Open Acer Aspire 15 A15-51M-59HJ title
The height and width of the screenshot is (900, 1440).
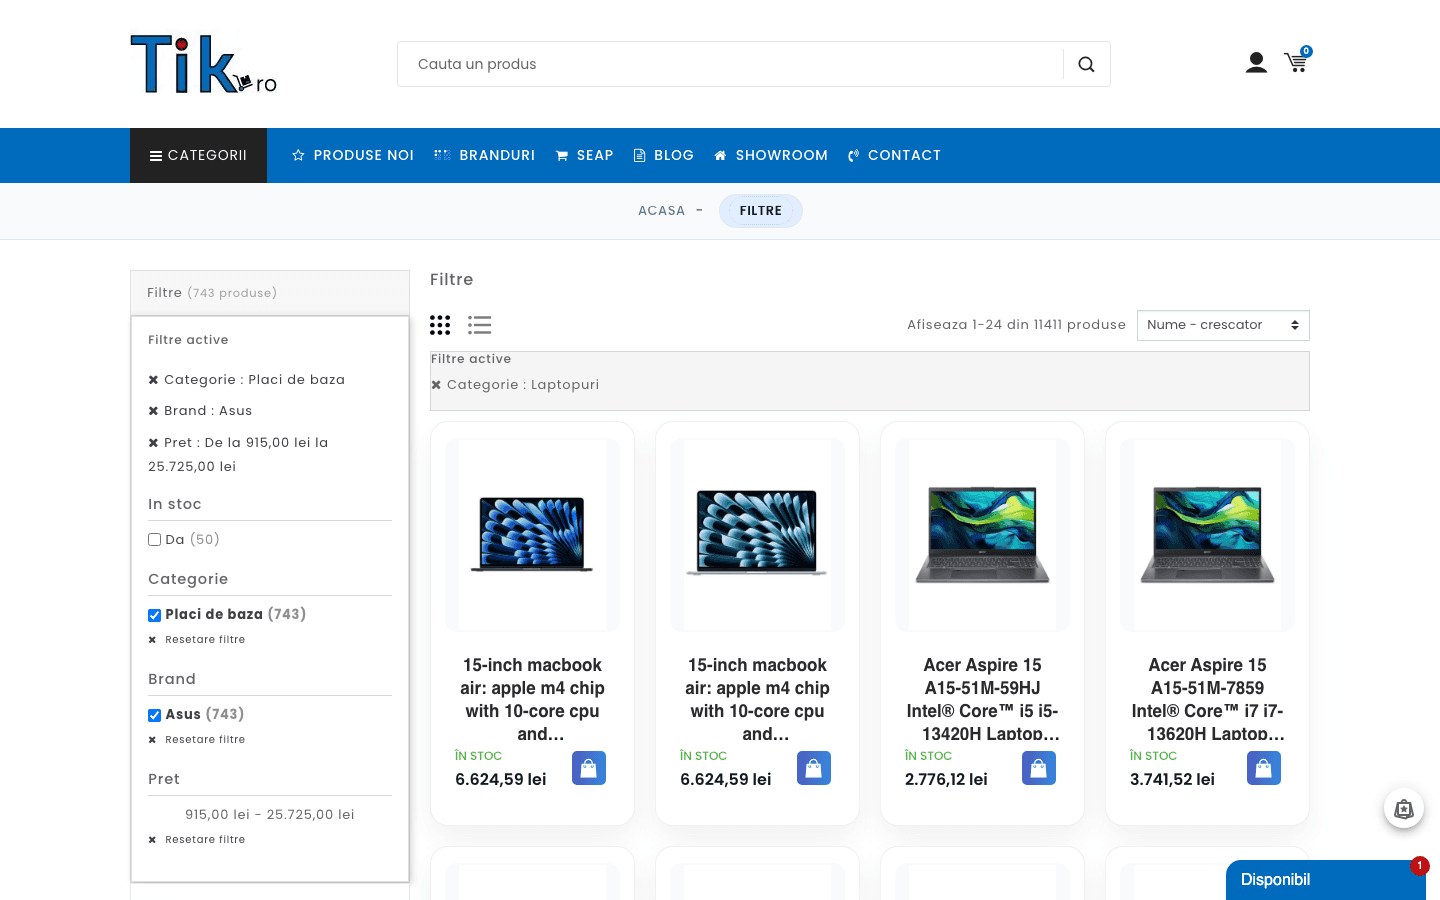(982, 699)
